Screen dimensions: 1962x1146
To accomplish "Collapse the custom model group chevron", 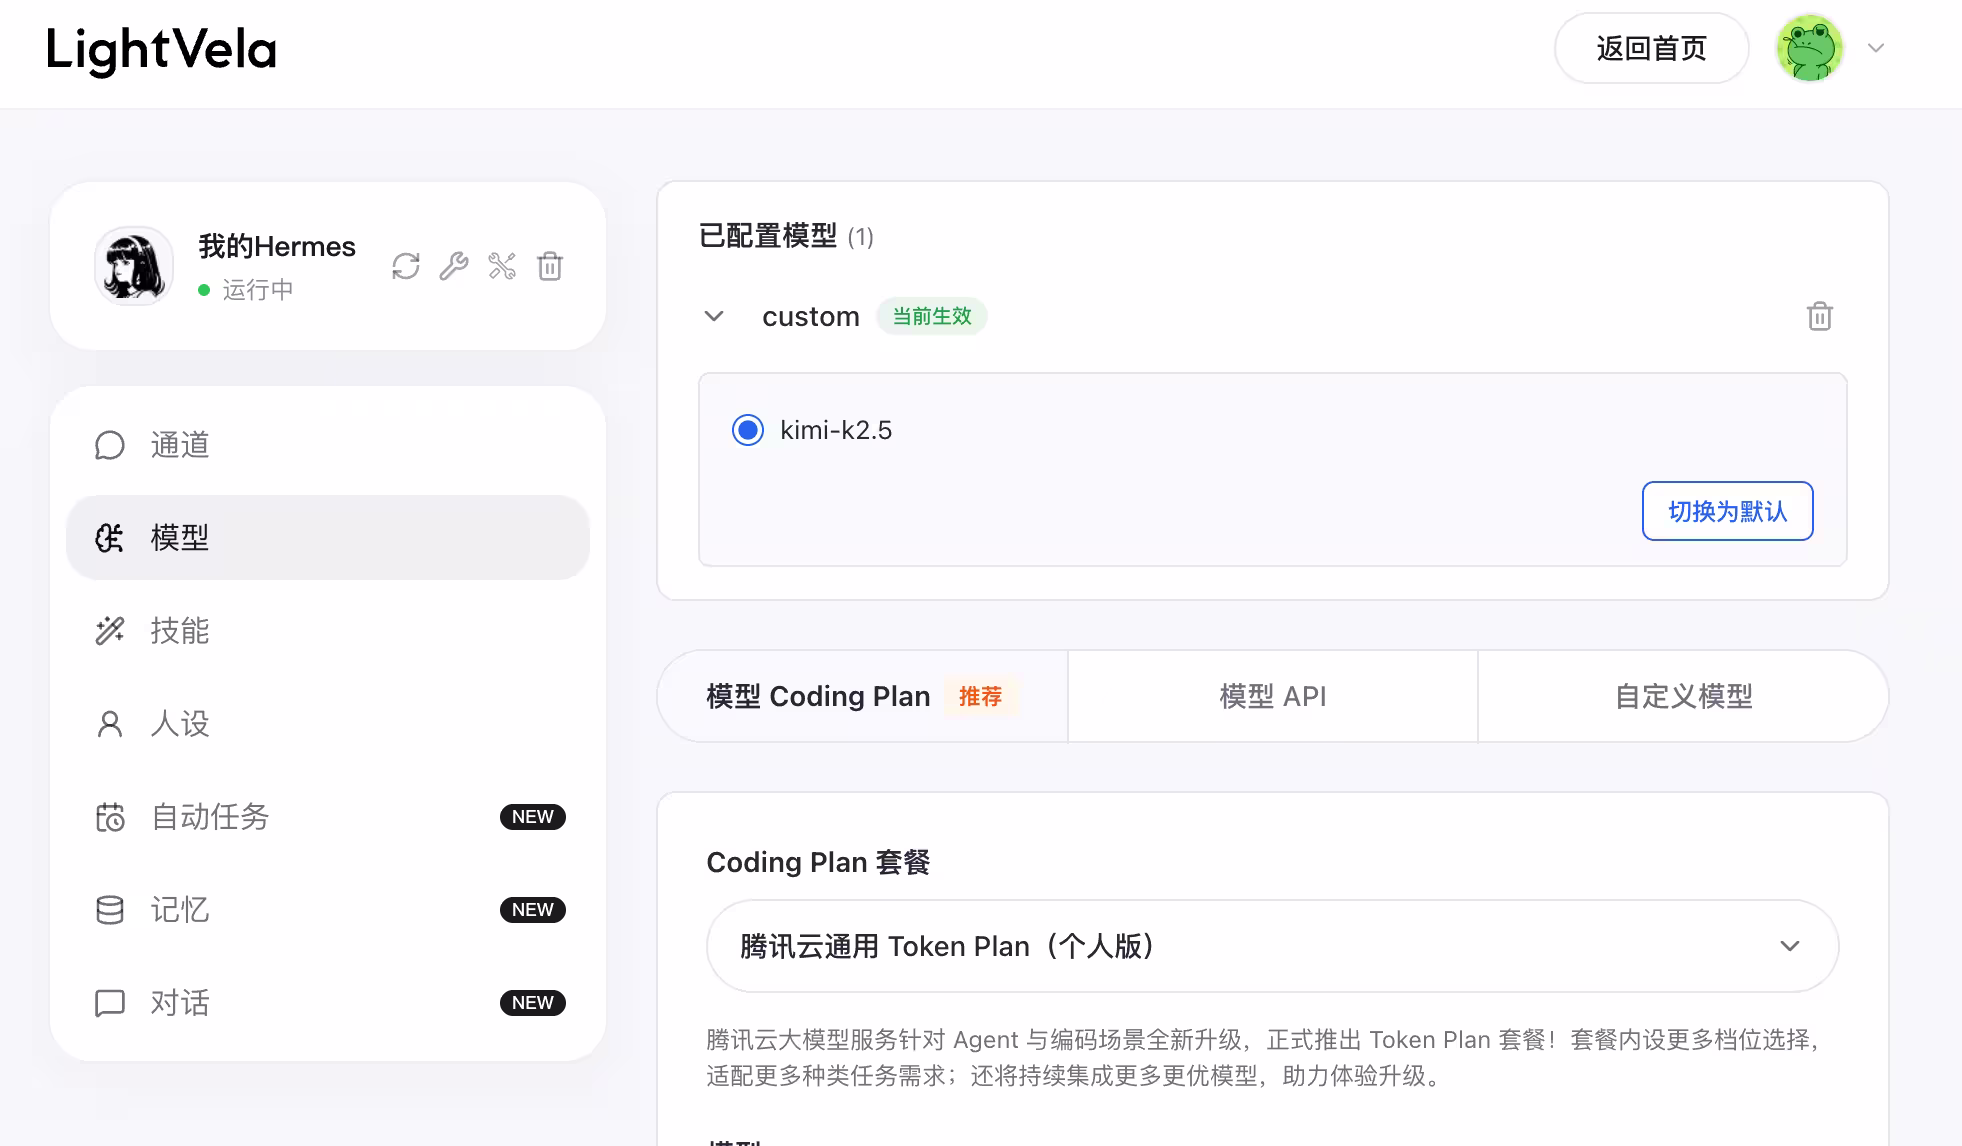I will 714,316.
